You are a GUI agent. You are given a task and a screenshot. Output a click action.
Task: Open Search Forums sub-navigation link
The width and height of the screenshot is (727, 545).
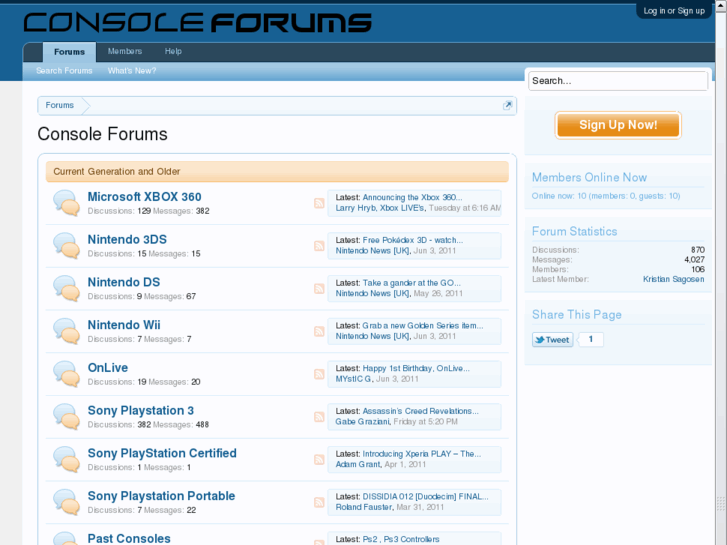pyautogui.click(x=64, y=71)
